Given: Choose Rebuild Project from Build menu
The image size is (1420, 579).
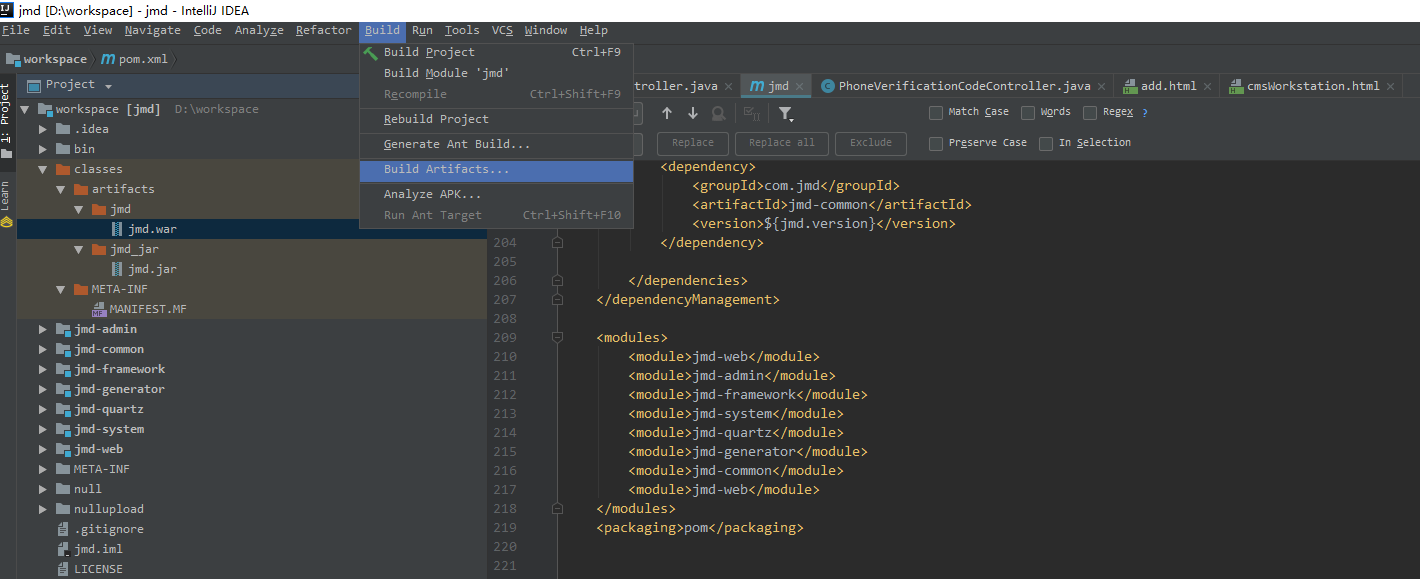Looking at the screenshot, I should click(496, 119).
